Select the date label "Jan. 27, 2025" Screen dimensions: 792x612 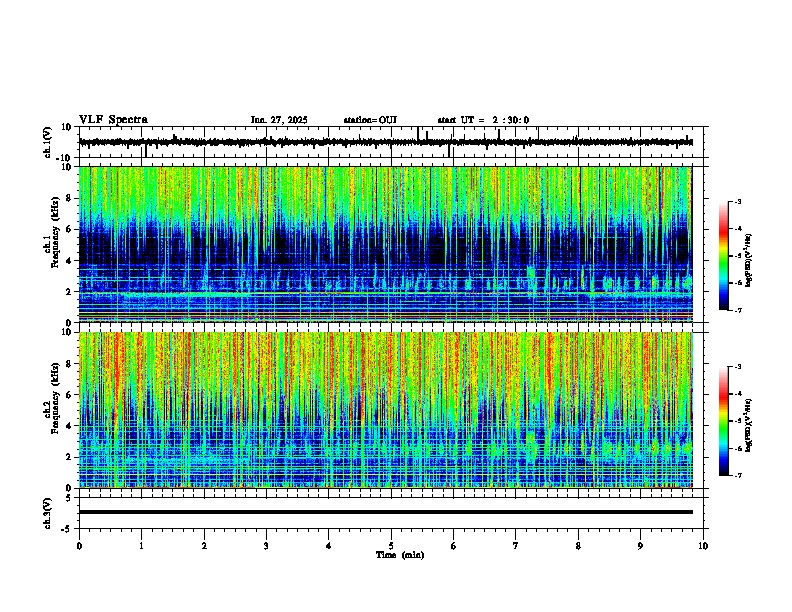click(x=279, y=120)
